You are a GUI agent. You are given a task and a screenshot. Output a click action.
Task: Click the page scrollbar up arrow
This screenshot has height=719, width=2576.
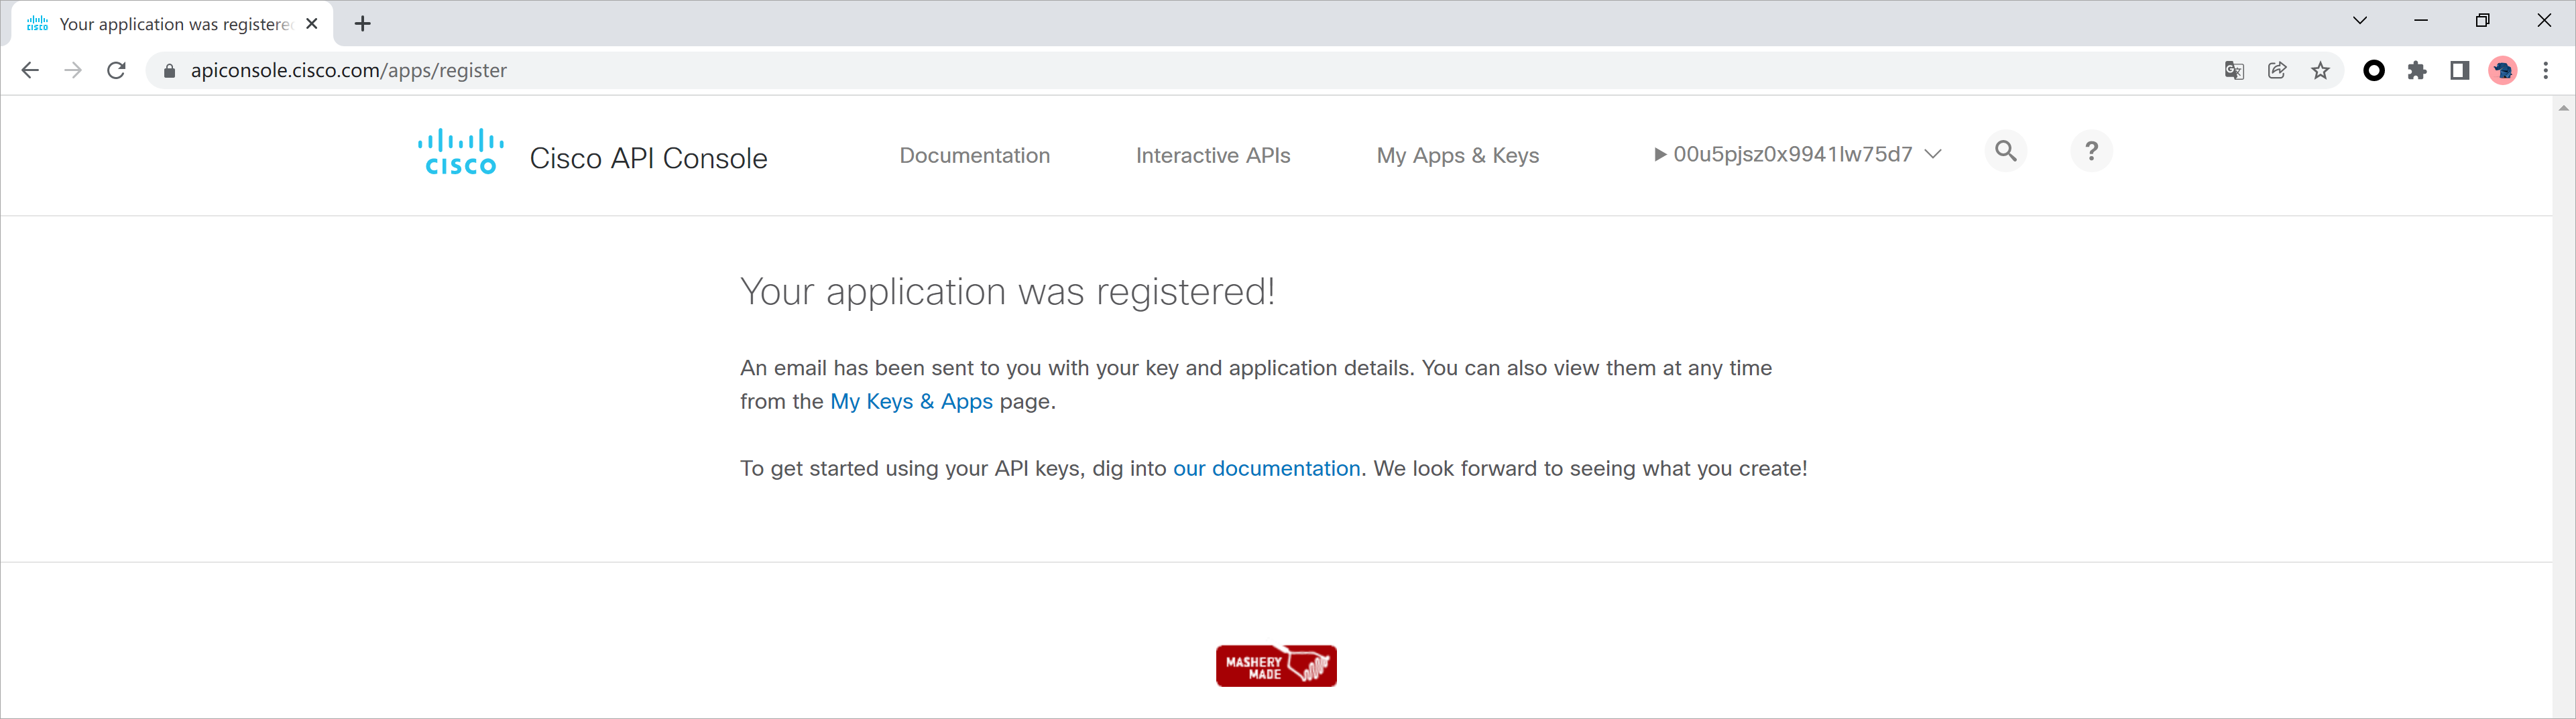pos(2563,107)
